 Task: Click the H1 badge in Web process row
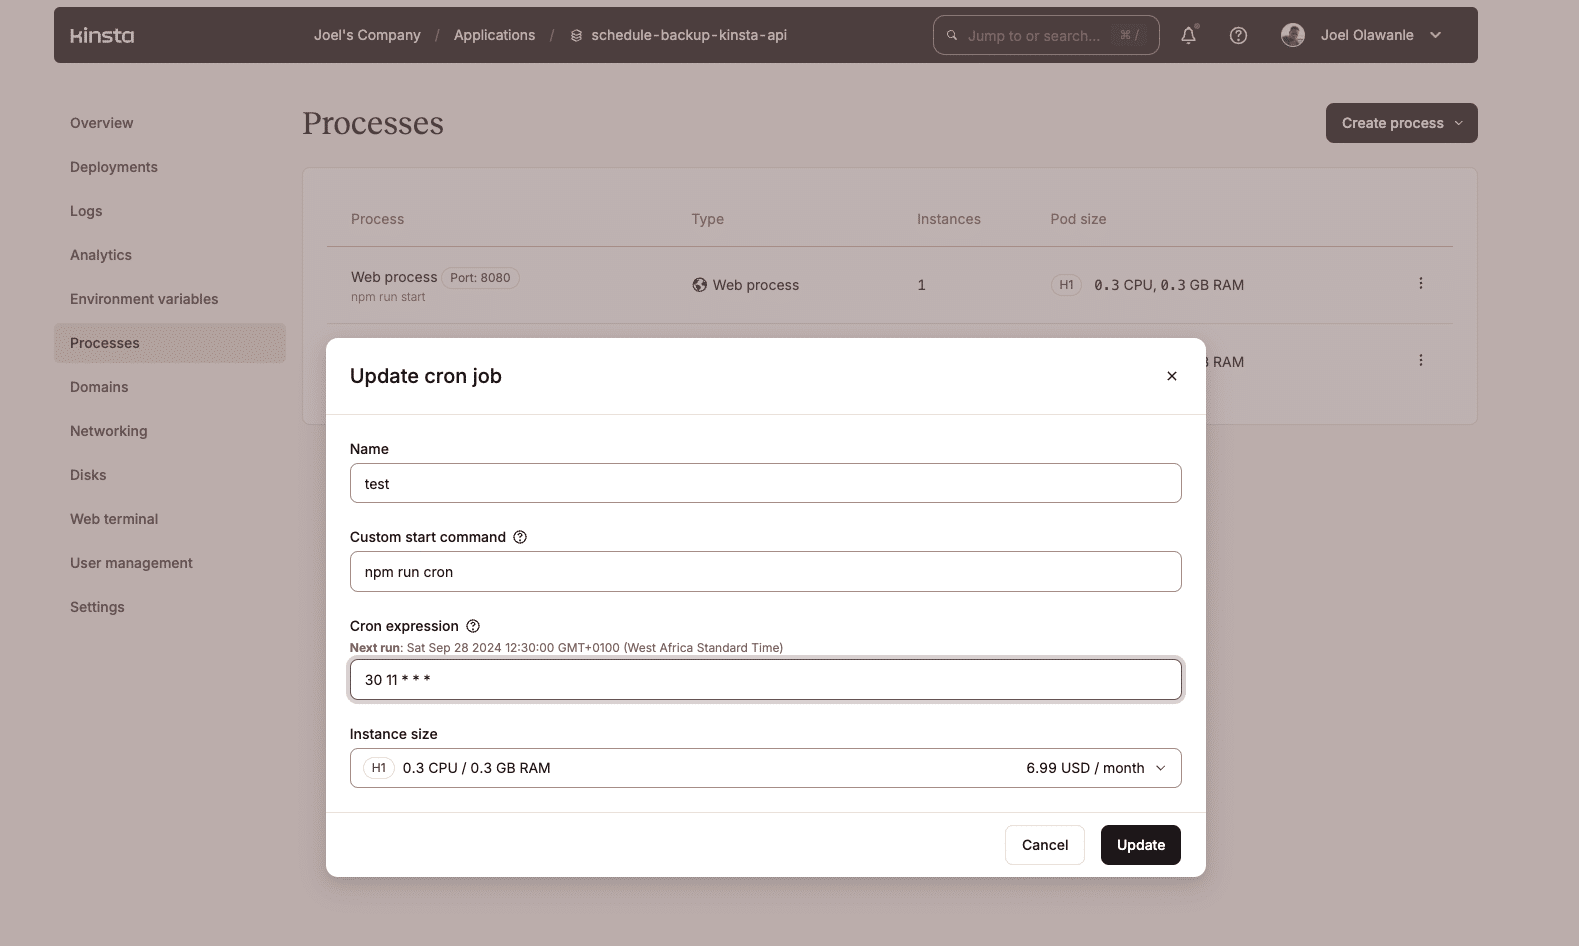(1066, 285)
